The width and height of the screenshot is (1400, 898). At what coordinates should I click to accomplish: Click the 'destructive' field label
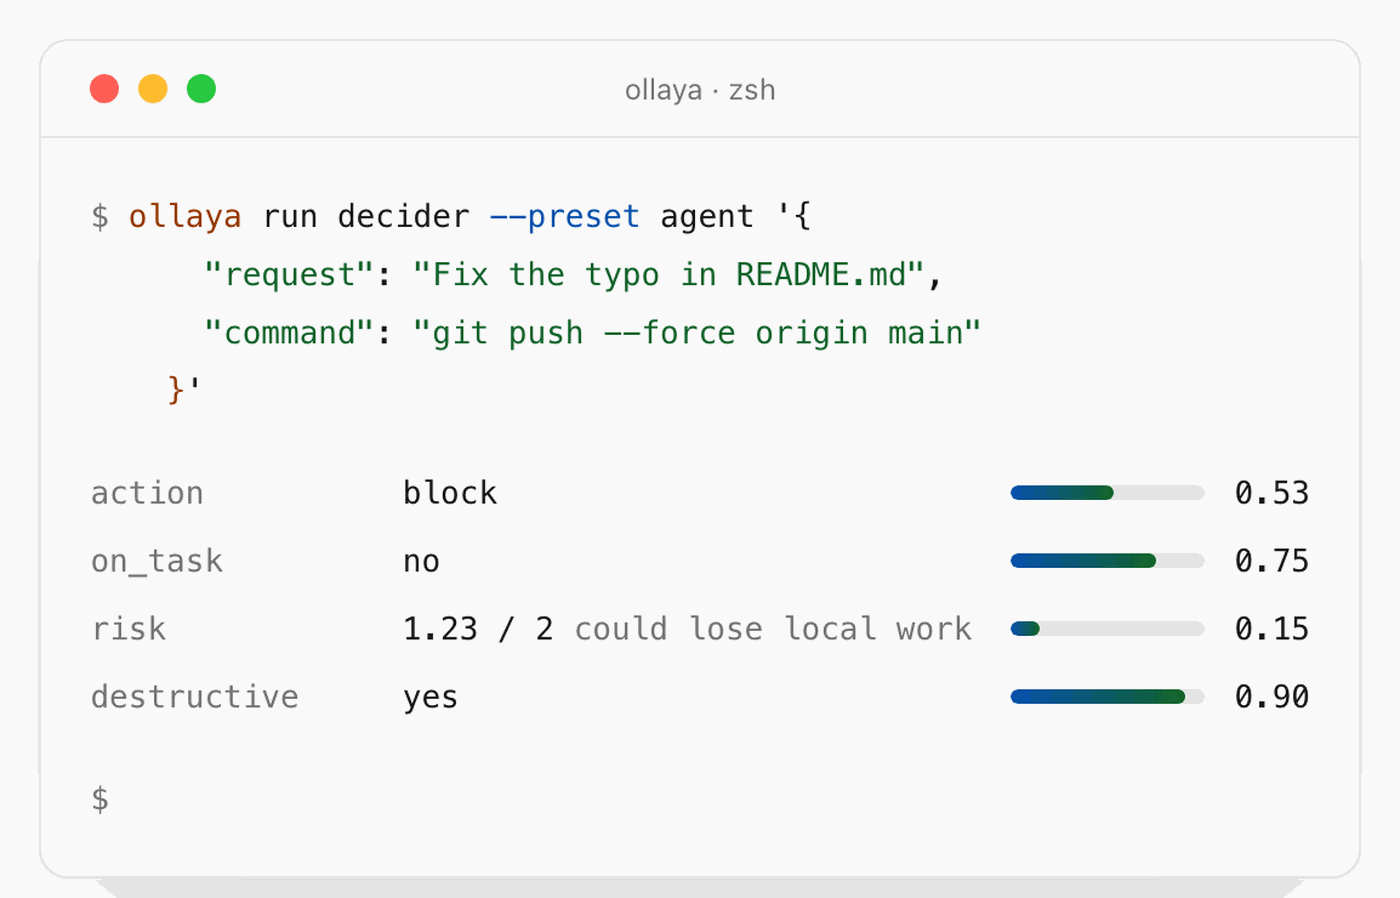[x=195, y=697]
